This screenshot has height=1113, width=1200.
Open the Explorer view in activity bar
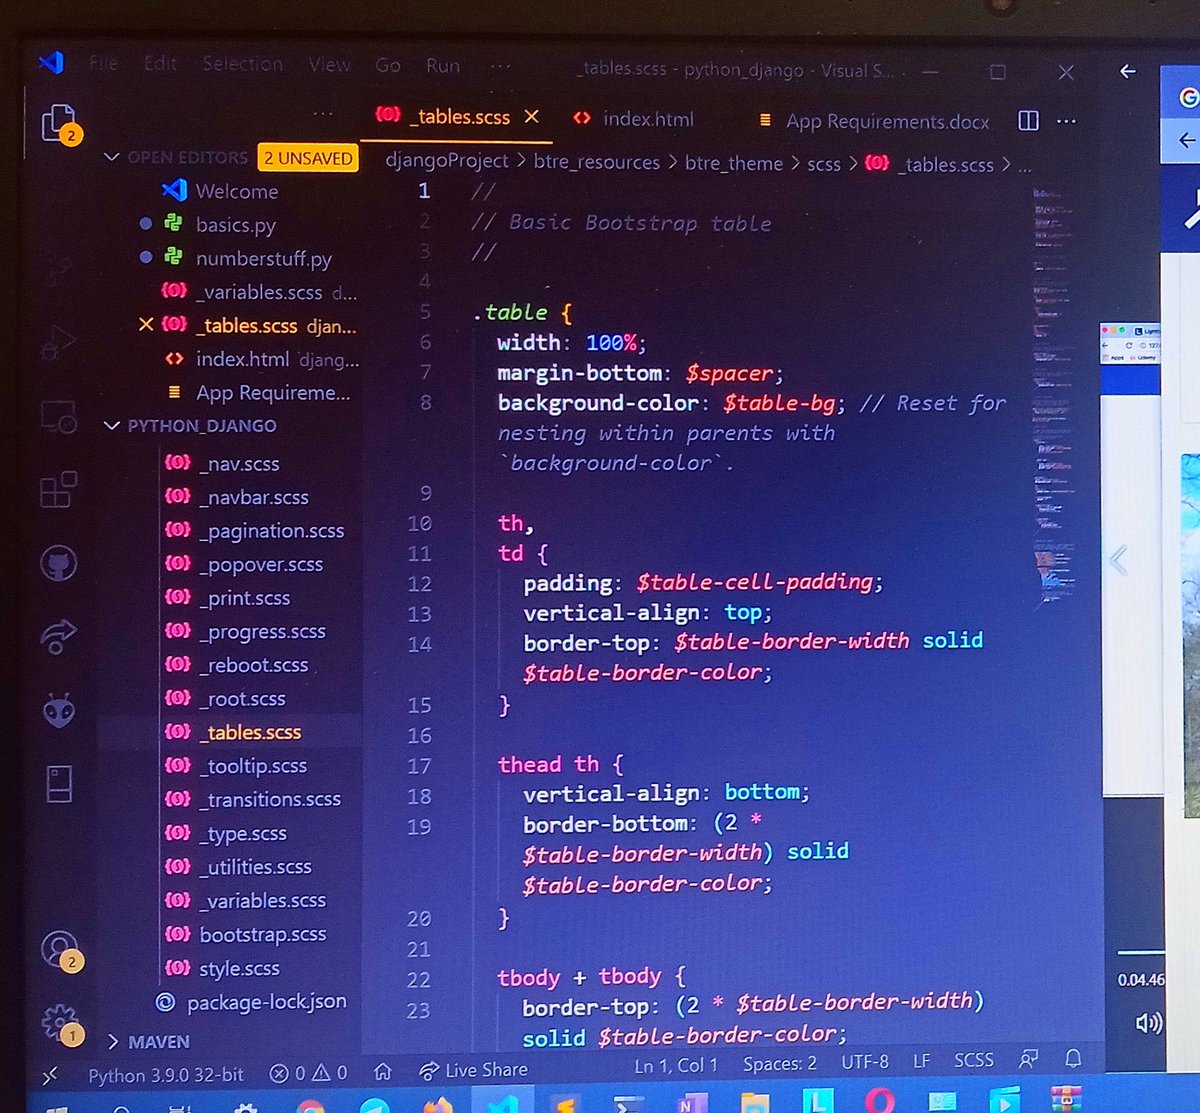point(59,124)
